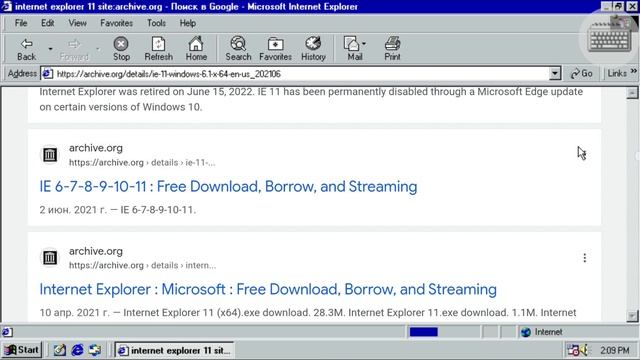The height and width of the screenshot is (360, 640).
Task: Click the system tray scheduler icon
Action: coord(573,350)
